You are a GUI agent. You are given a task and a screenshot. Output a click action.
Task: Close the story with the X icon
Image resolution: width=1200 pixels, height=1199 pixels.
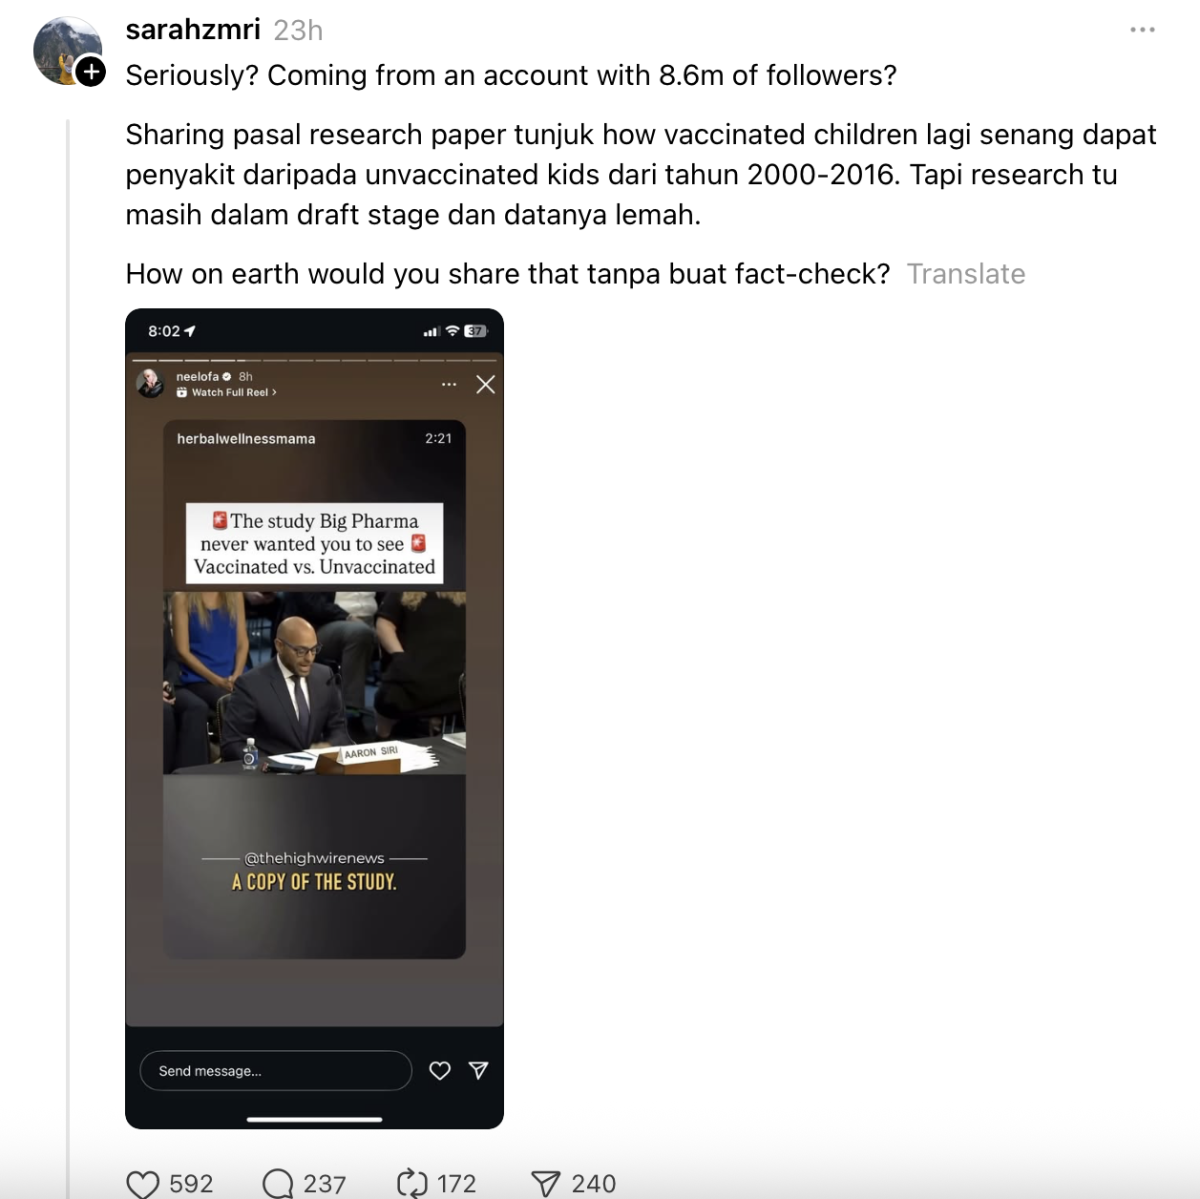[x=486, y=384]
